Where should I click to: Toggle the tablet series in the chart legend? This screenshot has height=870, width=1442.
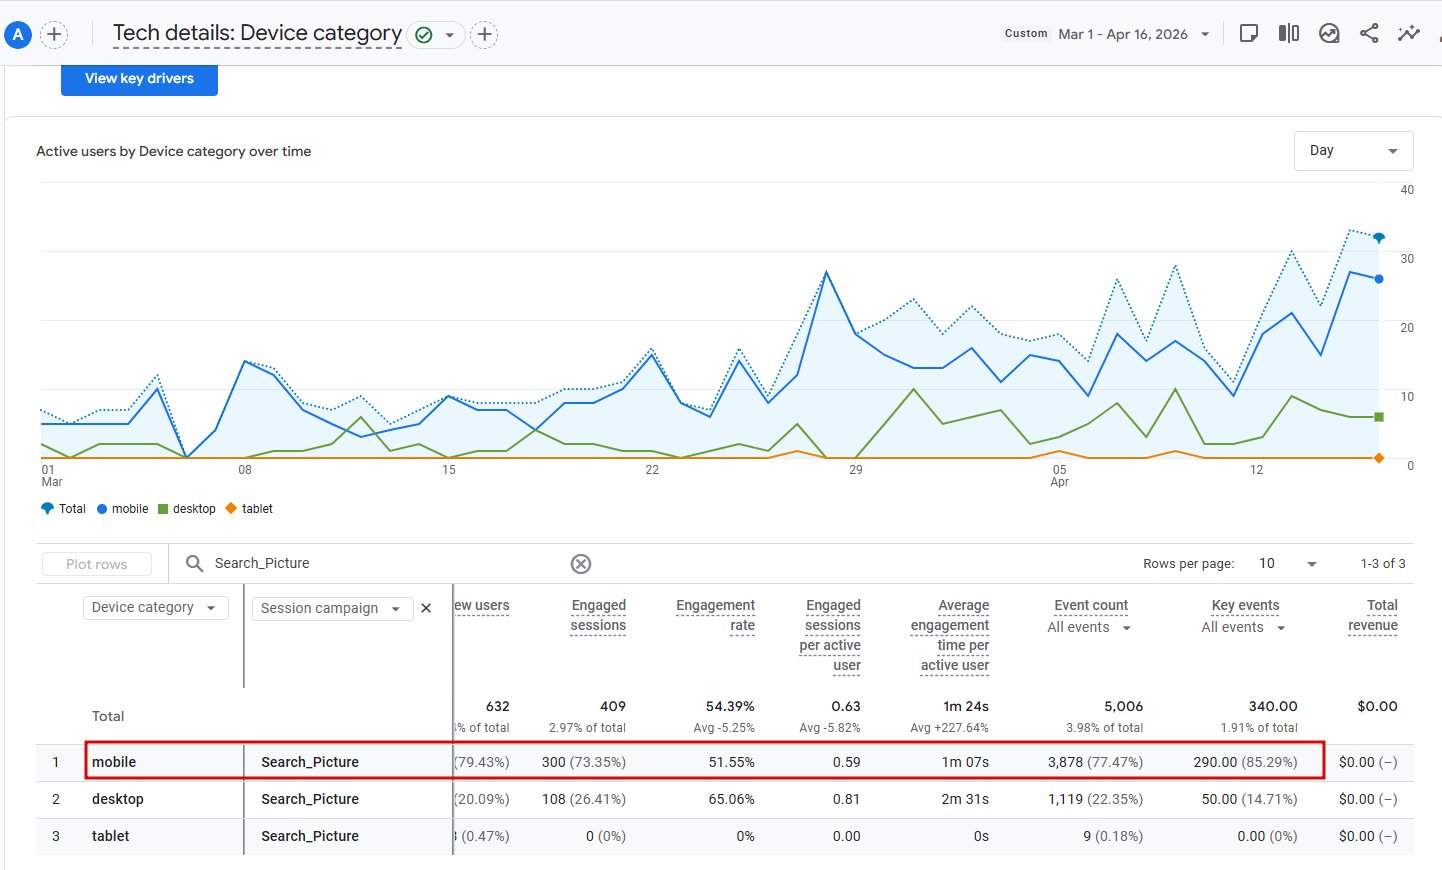coord(250,509)
